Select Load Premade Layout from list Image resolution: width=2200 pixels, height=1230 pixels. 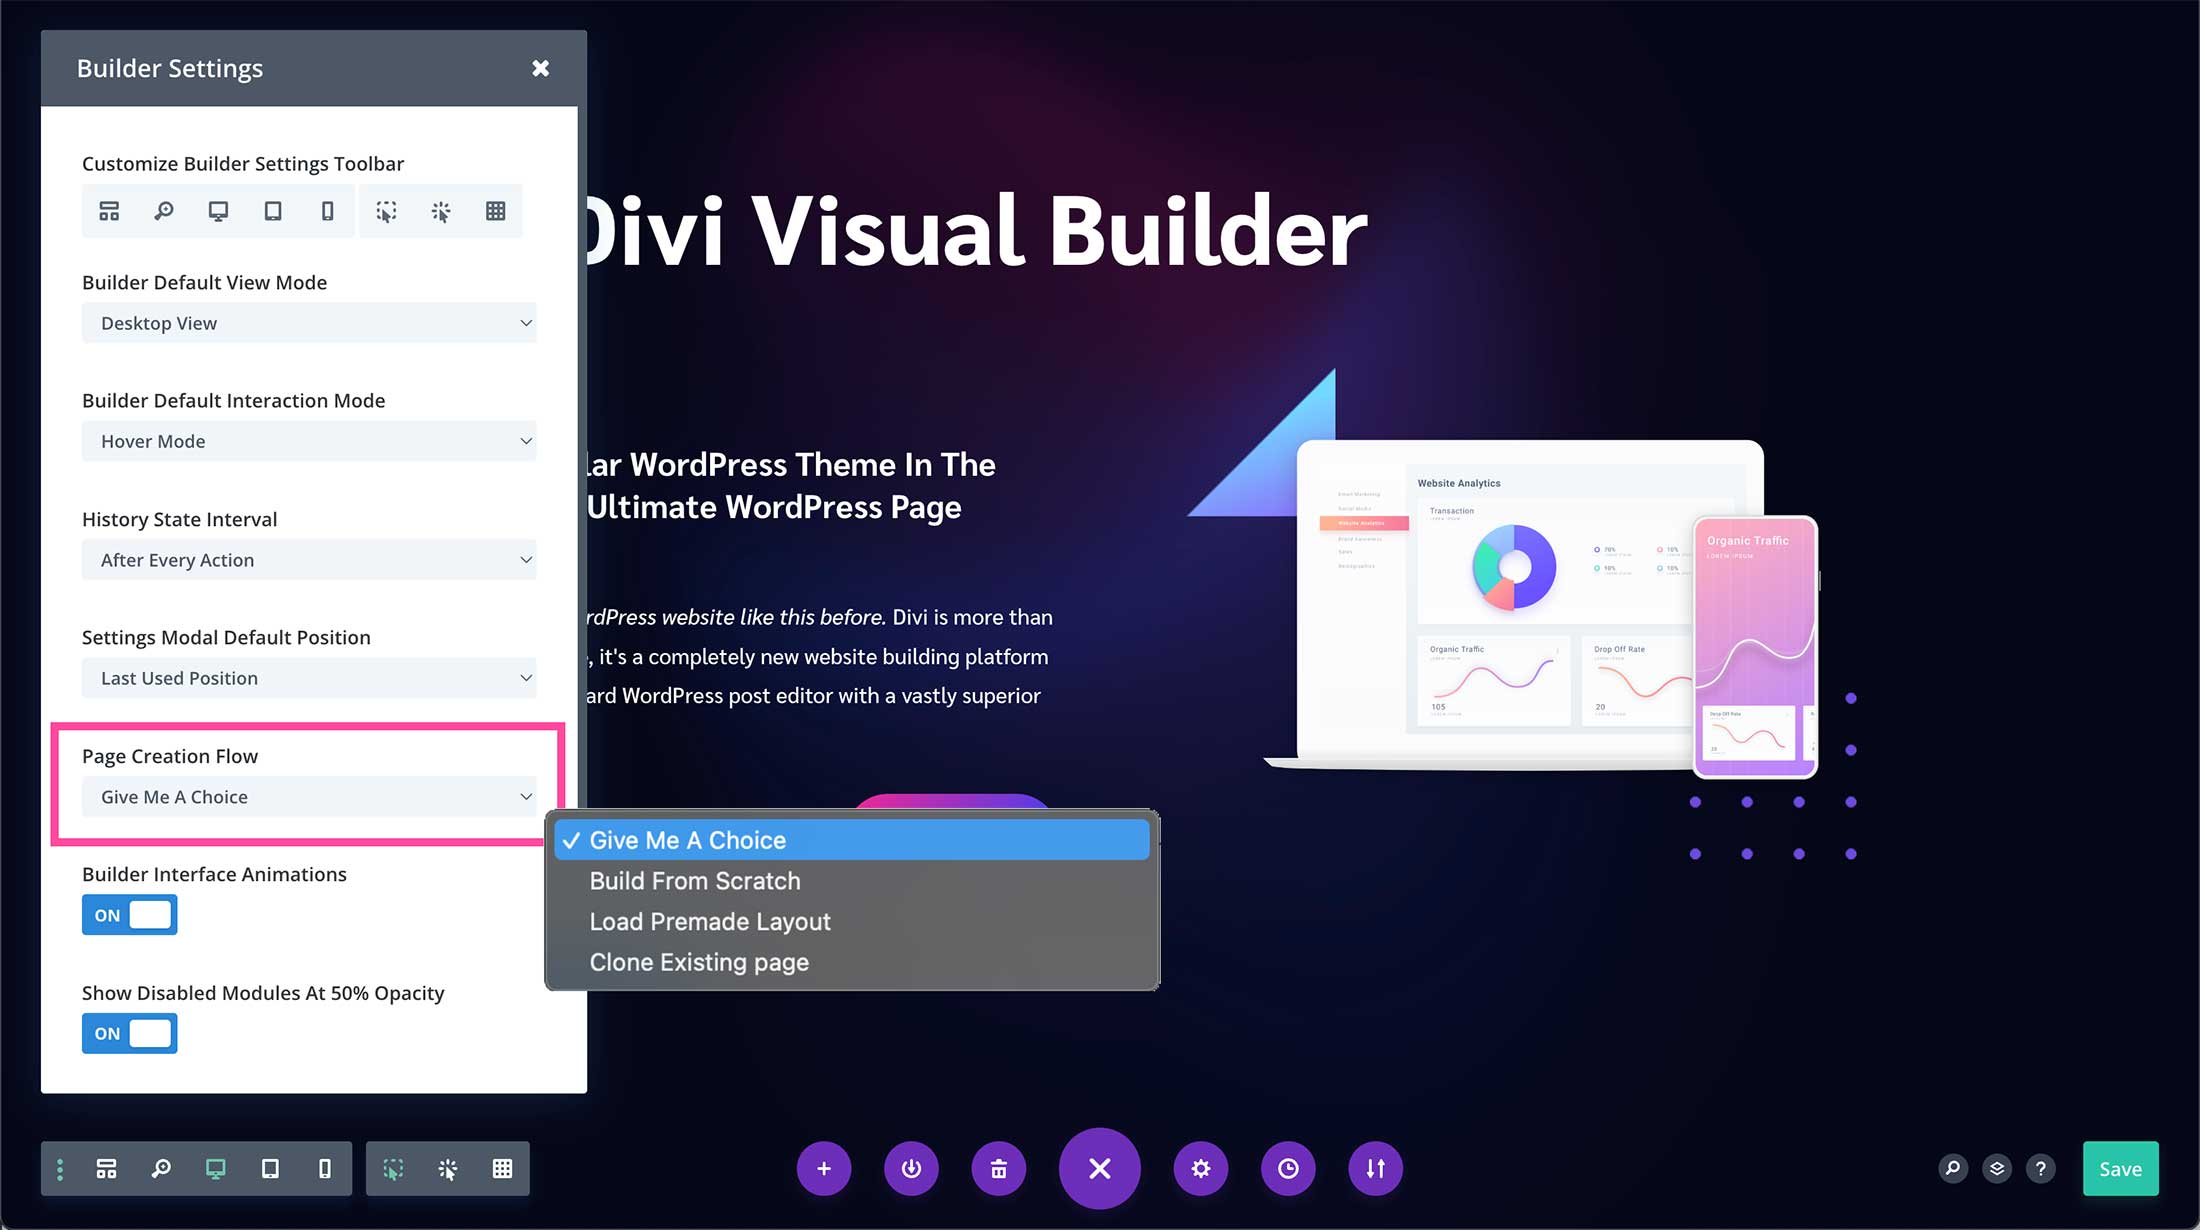tap(710, 922)
